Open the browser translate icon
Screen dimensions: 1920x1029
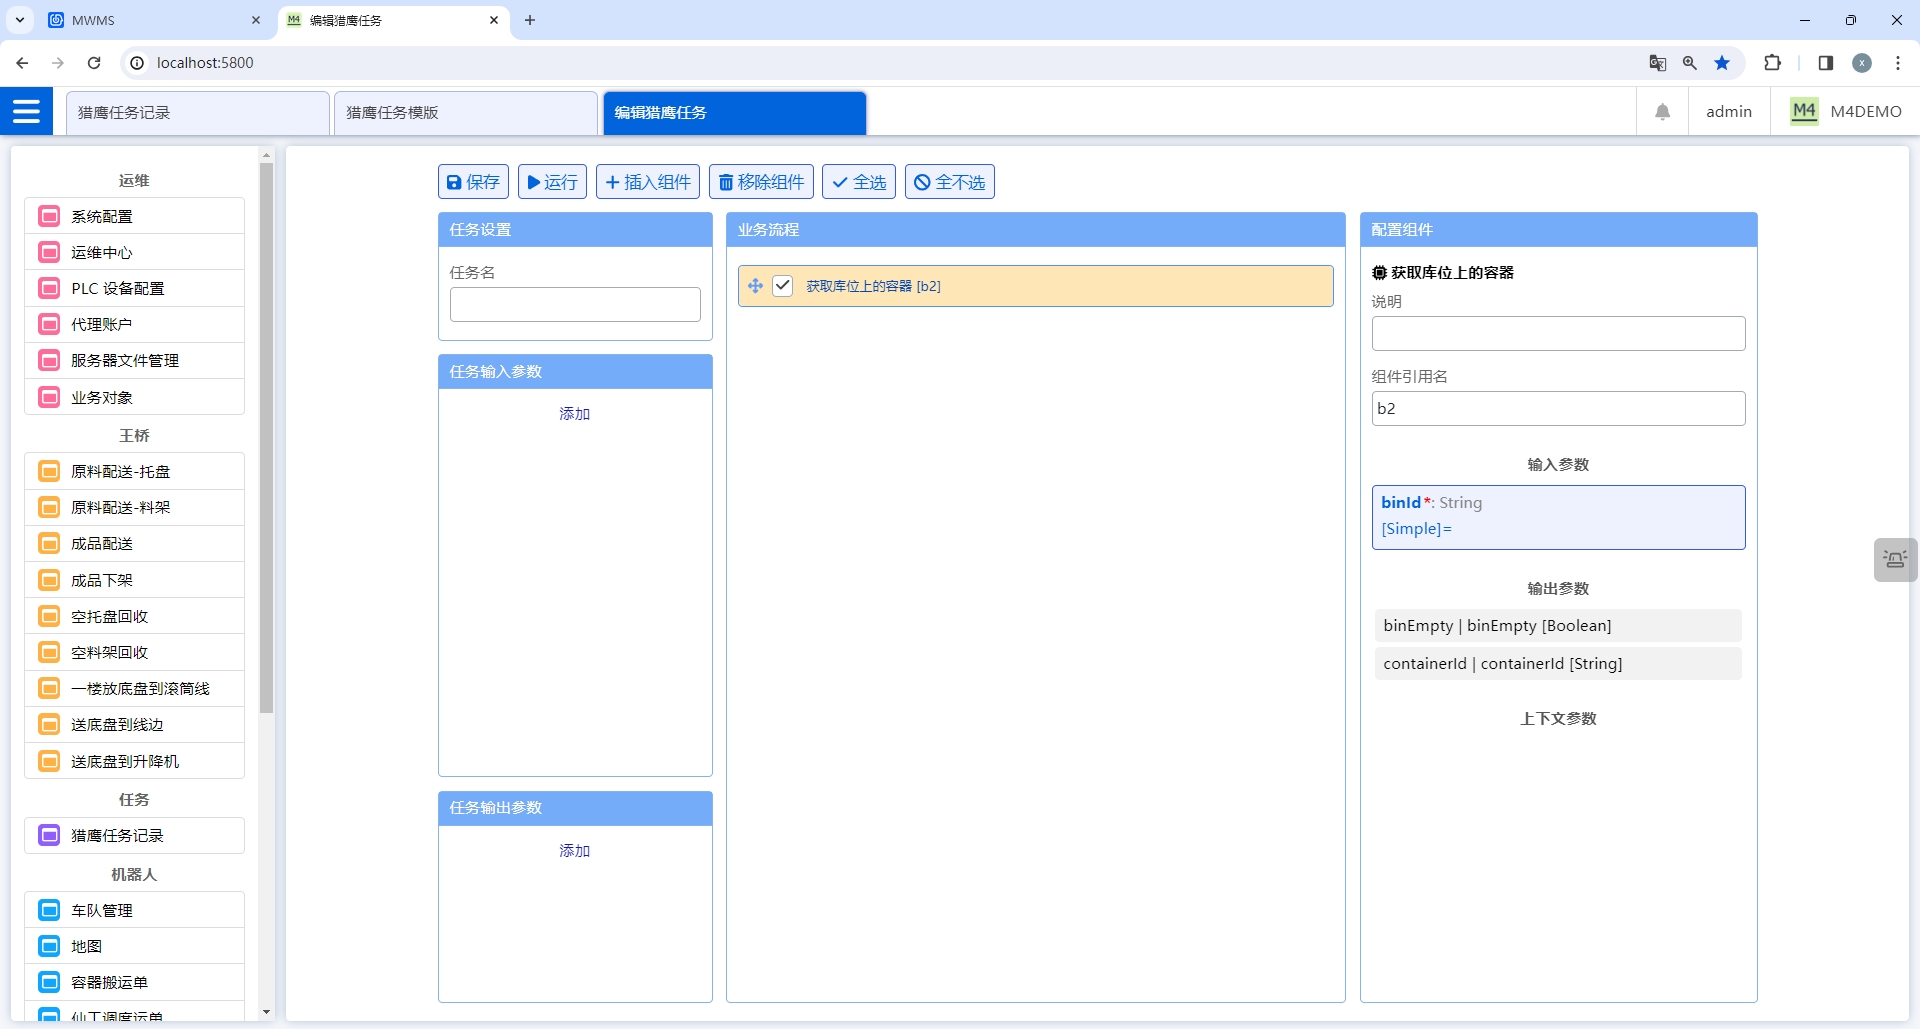point(1657,63)
